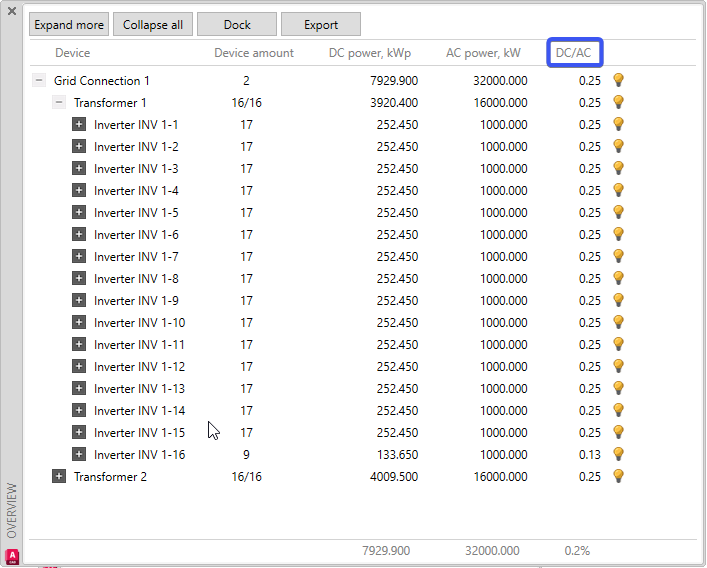
Task: Click lightbulb icon for Grid Connection 1
Action: click(x=619, y=80)
